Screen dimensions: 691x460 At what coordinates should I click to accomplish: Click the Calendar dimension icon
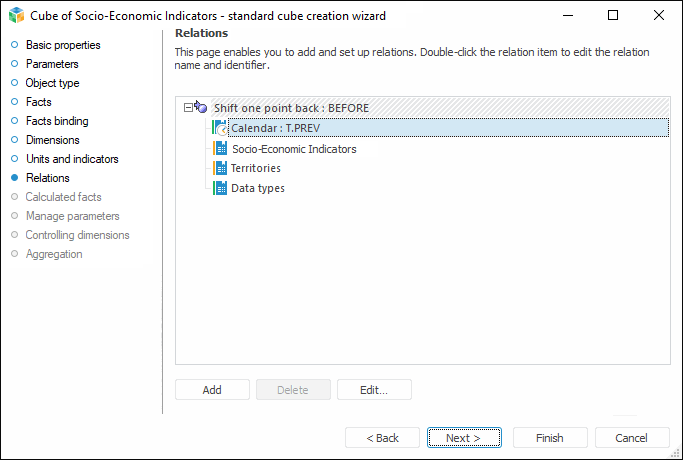coord(220,128)
